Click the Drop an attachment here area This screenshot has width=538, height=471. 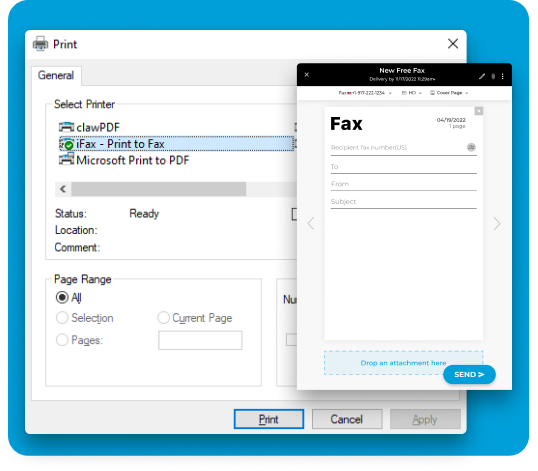tap(403, 363)
